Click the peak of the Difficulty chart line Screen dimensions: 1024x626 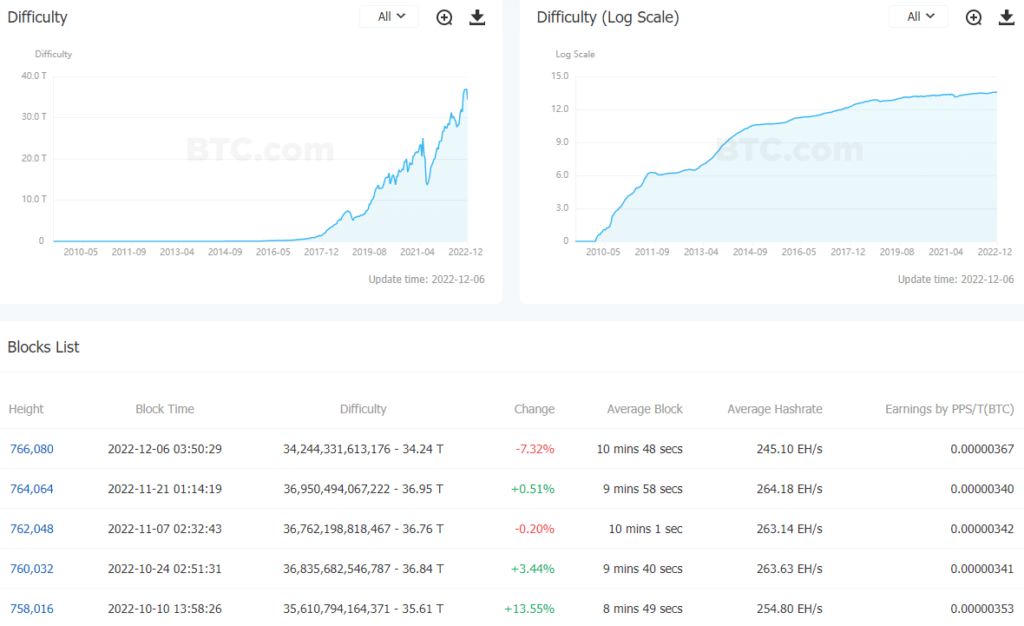point(465,90)
